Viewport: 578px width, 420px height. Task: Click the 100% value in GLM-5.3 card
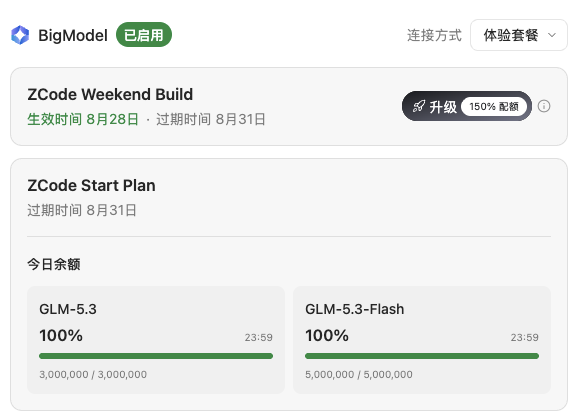[x=61, y=336]
